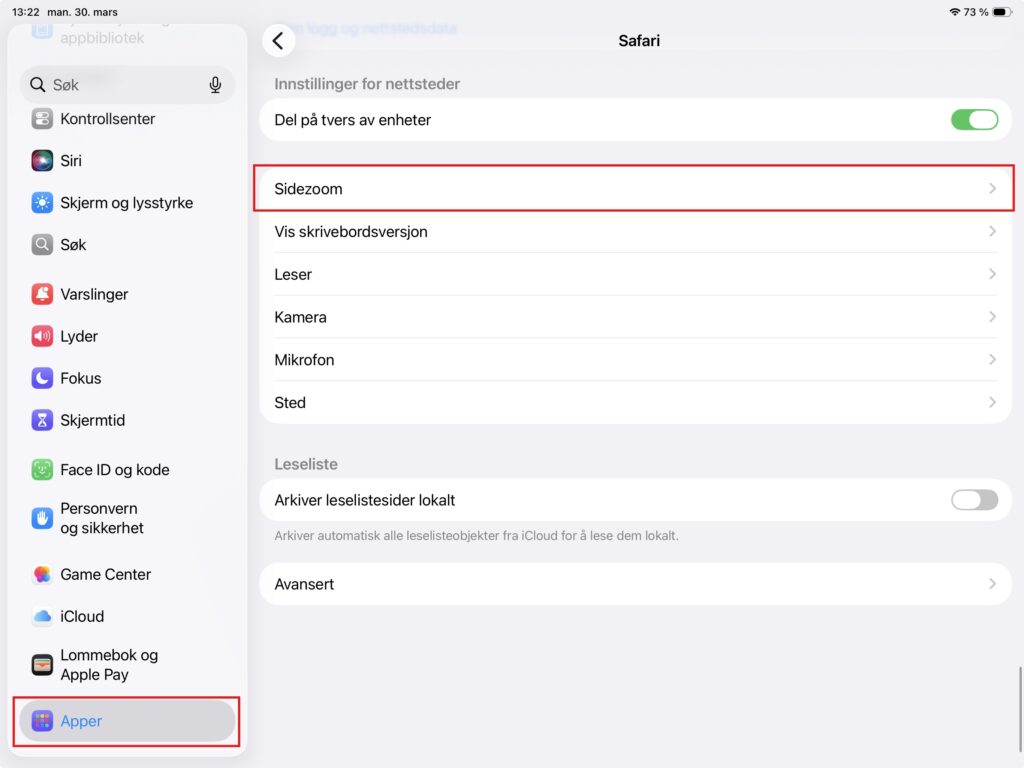This screenshot has height=768, width=1024.
Task: Tap the 73 % battery percentage text
Action: pos(976,12)
